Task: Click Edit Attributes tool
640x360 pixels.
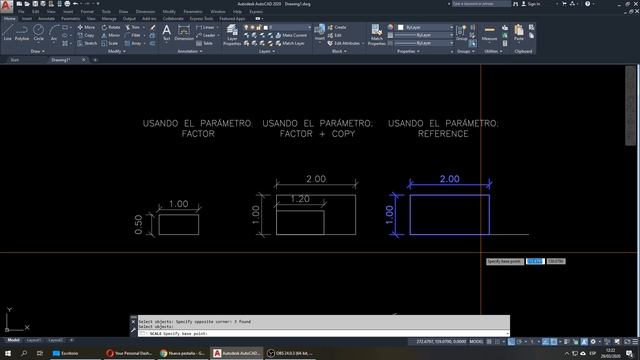Action: [x=343, y=43]
